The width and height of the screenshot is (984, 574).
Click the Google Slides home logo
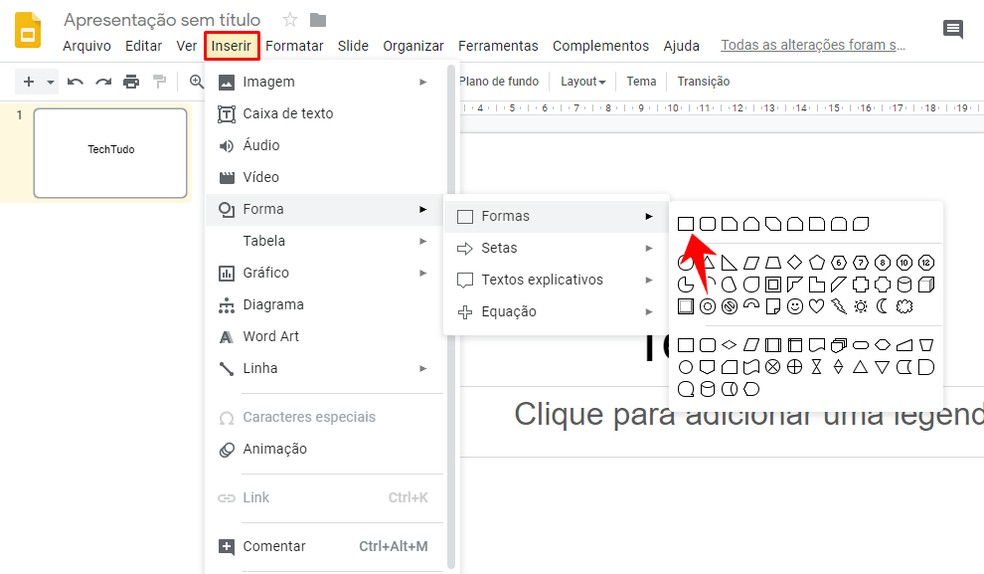(28, 29)
